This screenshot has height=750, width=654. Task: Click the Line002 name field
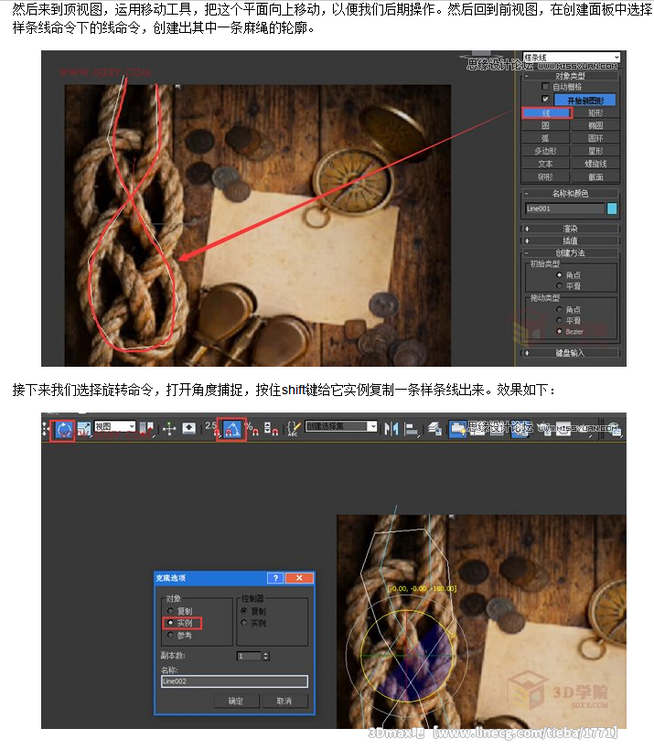pyautogui.click(x=234, y=681)
